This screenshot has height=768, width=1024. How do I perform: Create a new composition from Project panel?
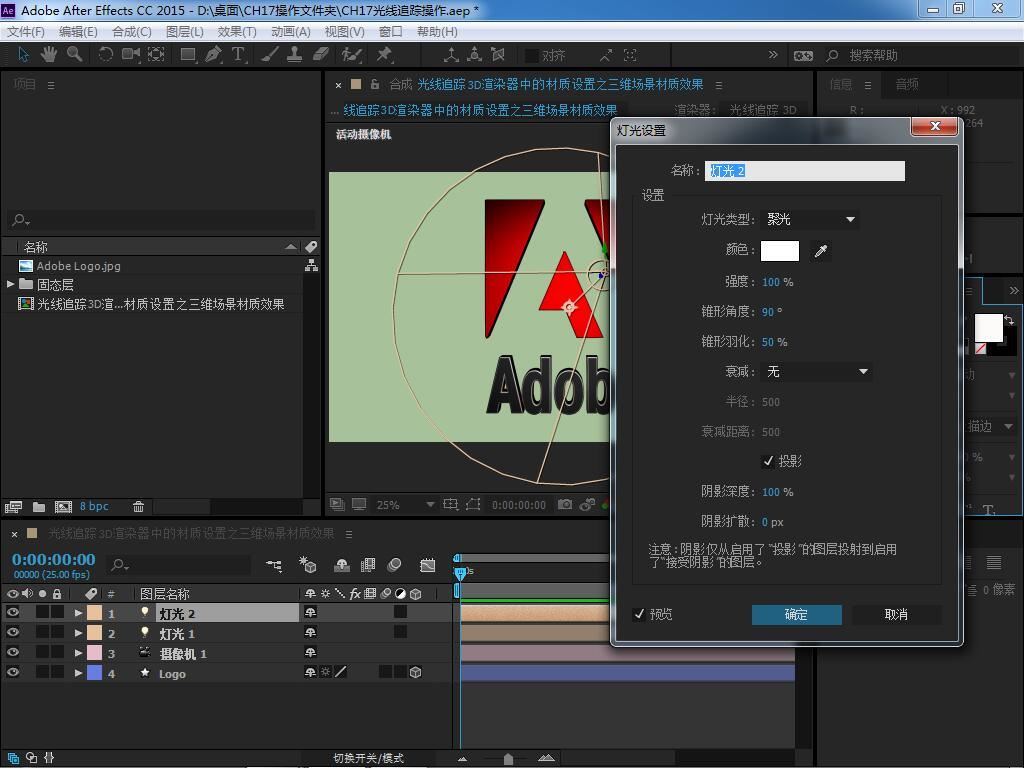[x=63, y=507]
